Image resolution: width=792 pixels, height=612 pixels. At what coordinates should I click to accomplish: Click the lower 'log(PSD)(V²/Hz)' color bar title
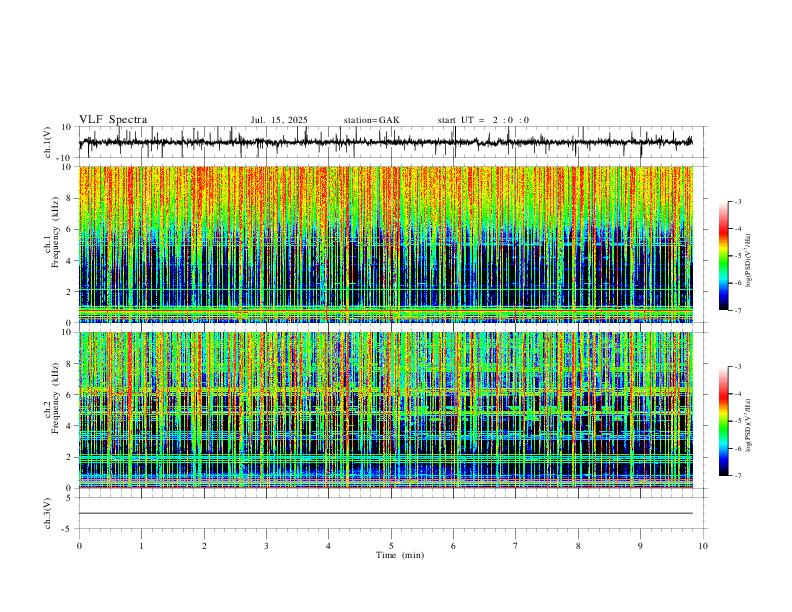point(749,426)
